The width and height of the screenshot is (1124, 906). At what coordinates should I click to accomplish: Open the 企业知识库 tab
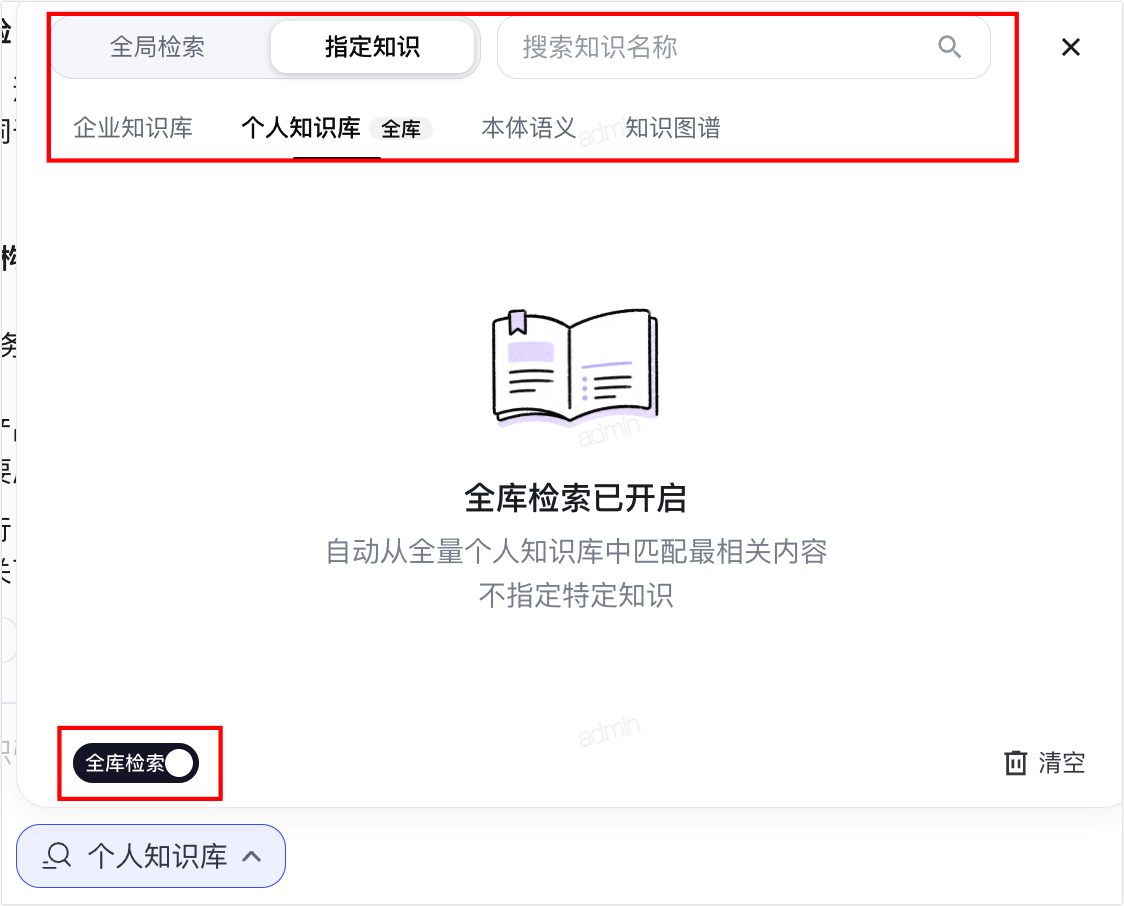[133, 128]
